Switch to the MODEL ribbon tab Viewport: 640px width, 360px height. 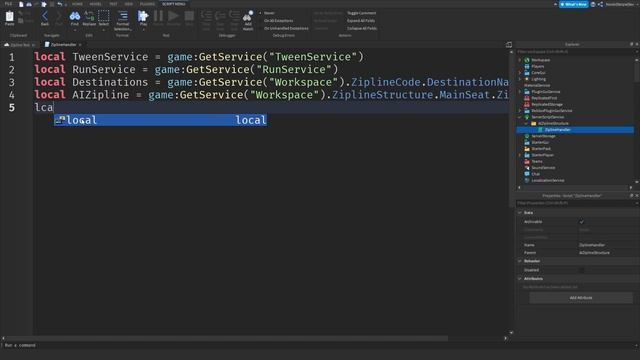(x=96, y=4)
